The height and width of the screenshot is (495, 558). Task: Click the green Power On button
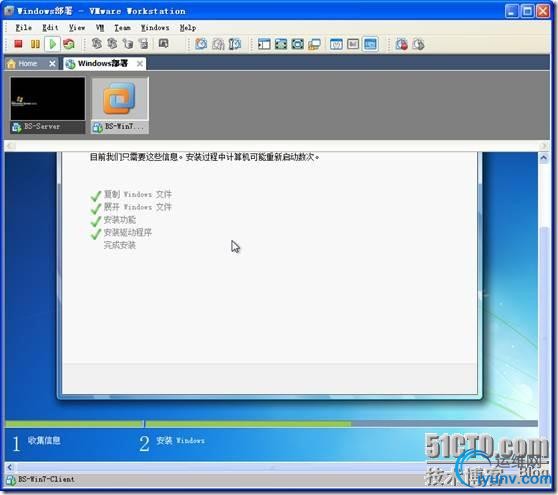tap(53, 44)
